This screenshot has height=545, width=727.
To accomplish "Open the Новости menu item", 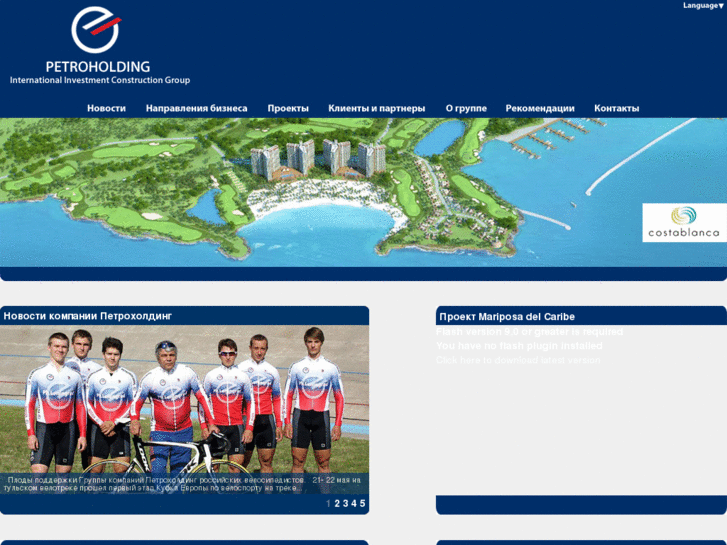I will point(106,108).
